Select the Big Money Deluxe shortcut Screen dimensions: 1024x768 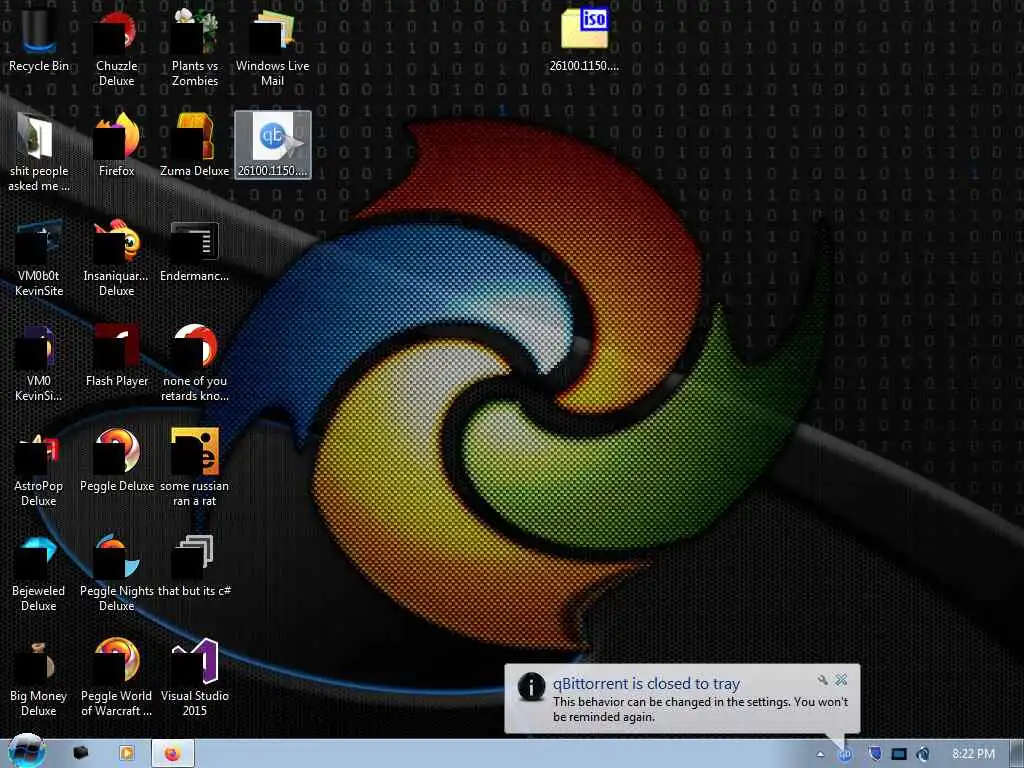(x=39, y=678)
